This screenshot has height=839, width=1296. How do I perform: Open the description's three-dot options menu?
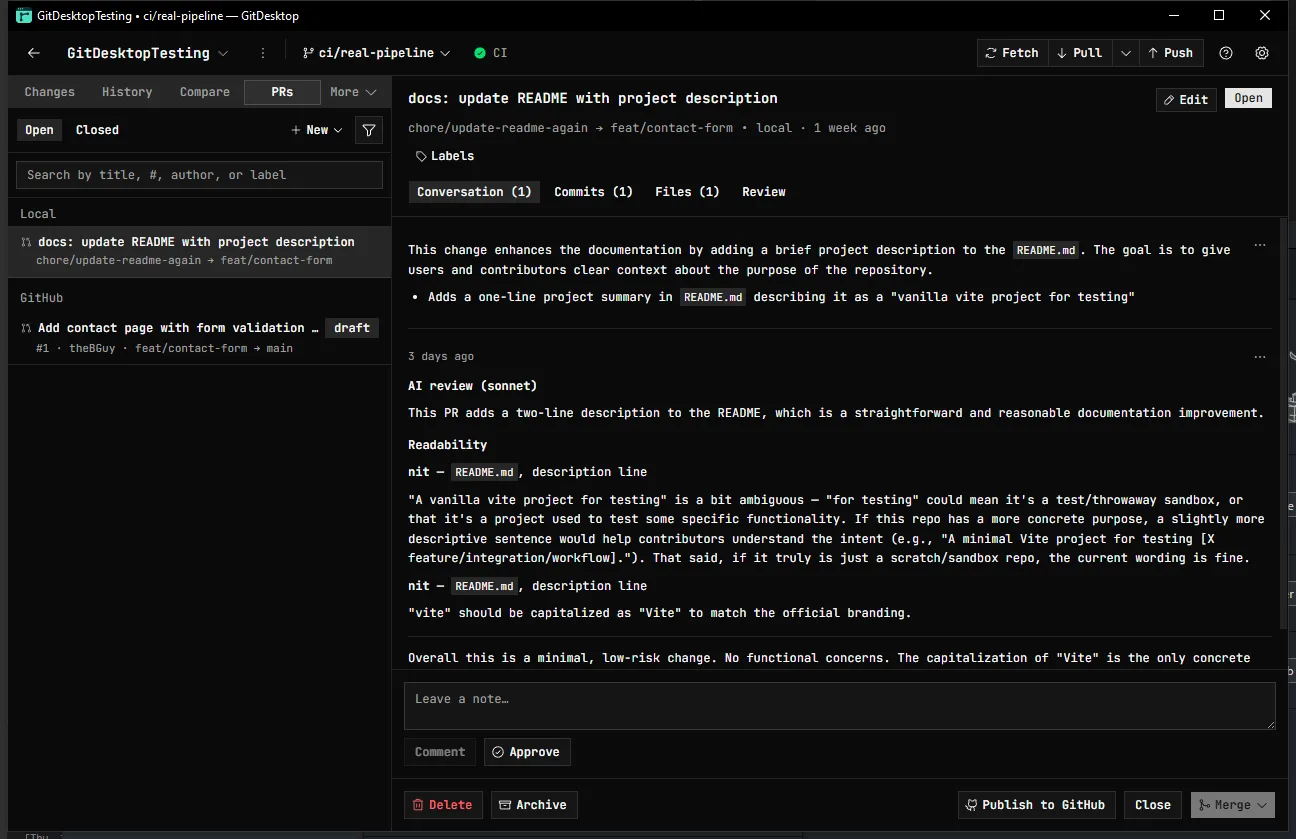(1260, 245)
